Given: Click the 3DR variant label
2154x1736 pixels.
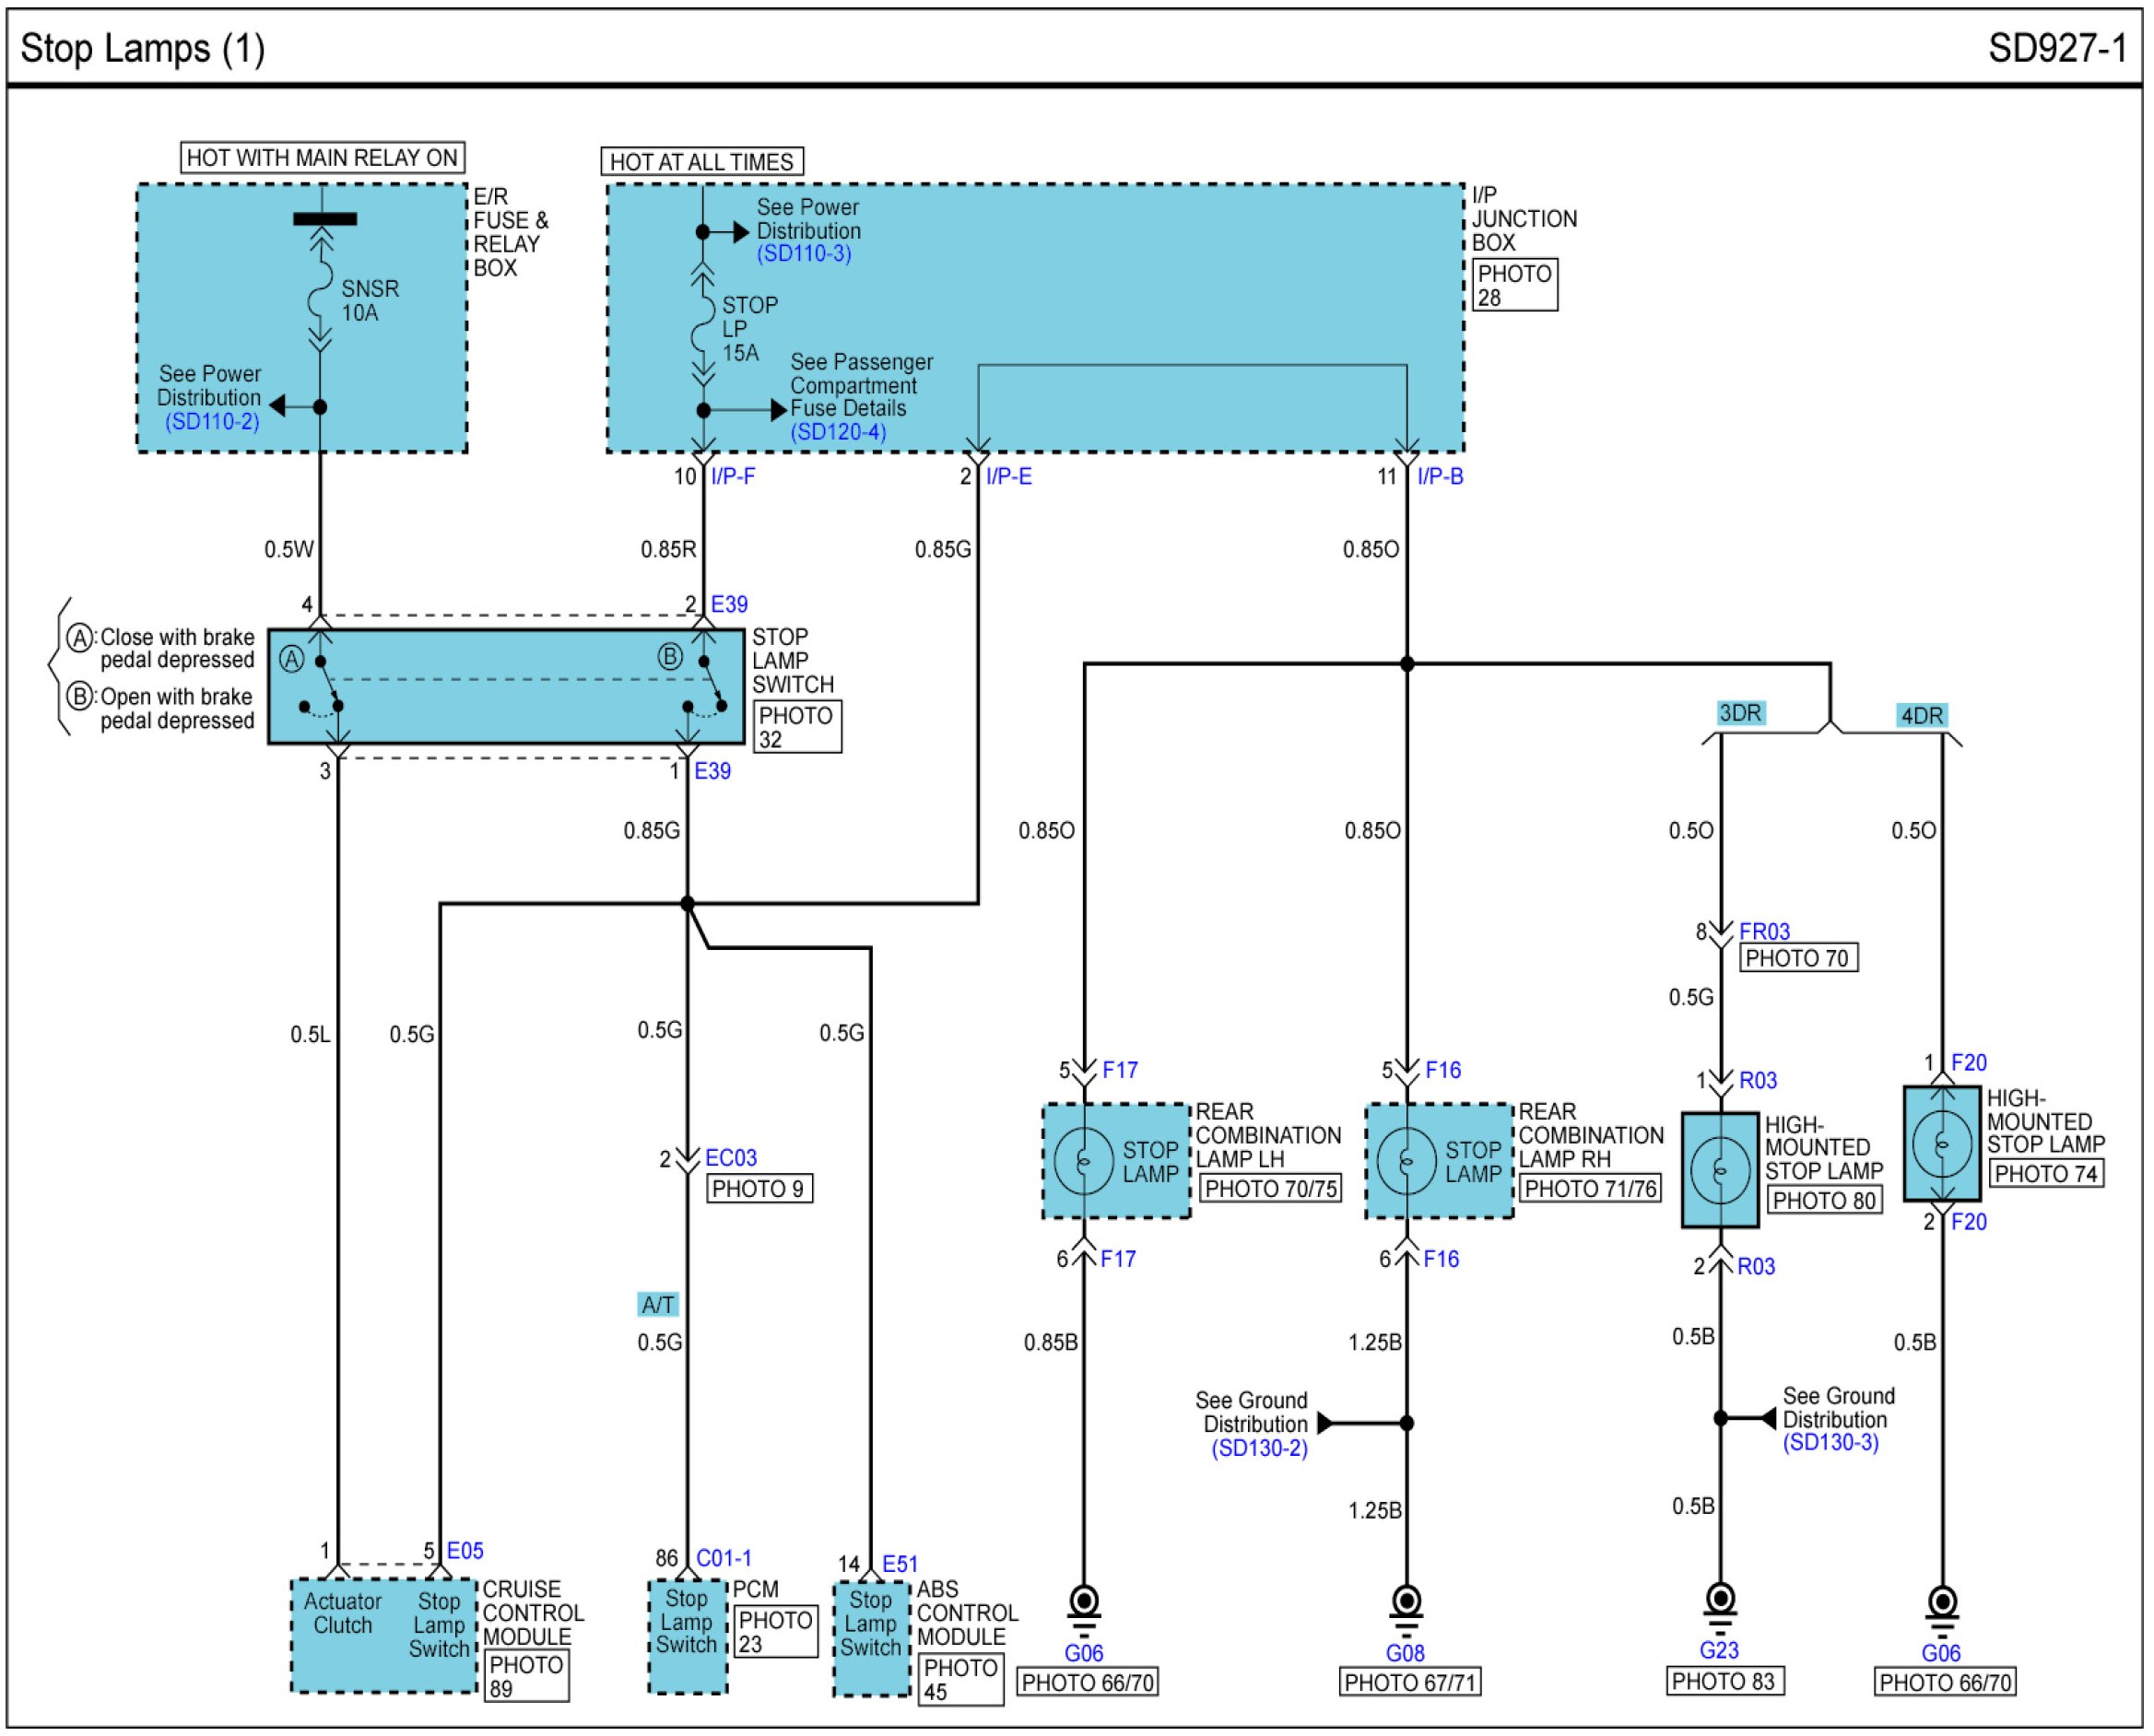Looking at the screenshot, I should [x=1740, y=714].
